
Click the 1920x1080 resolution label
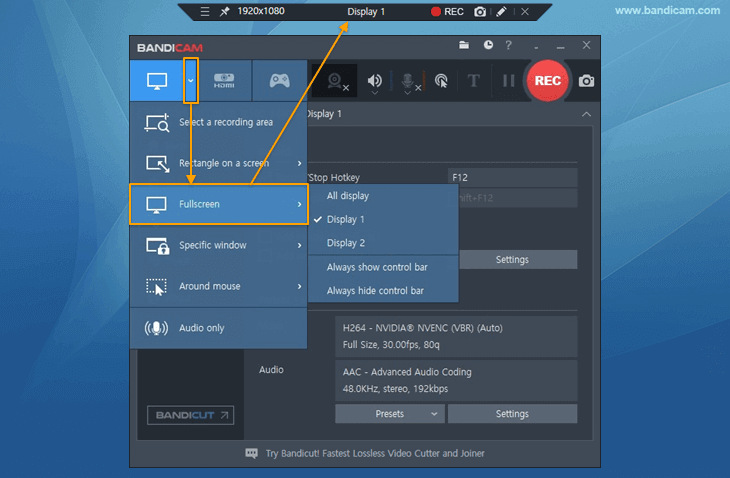pos(261,11)
